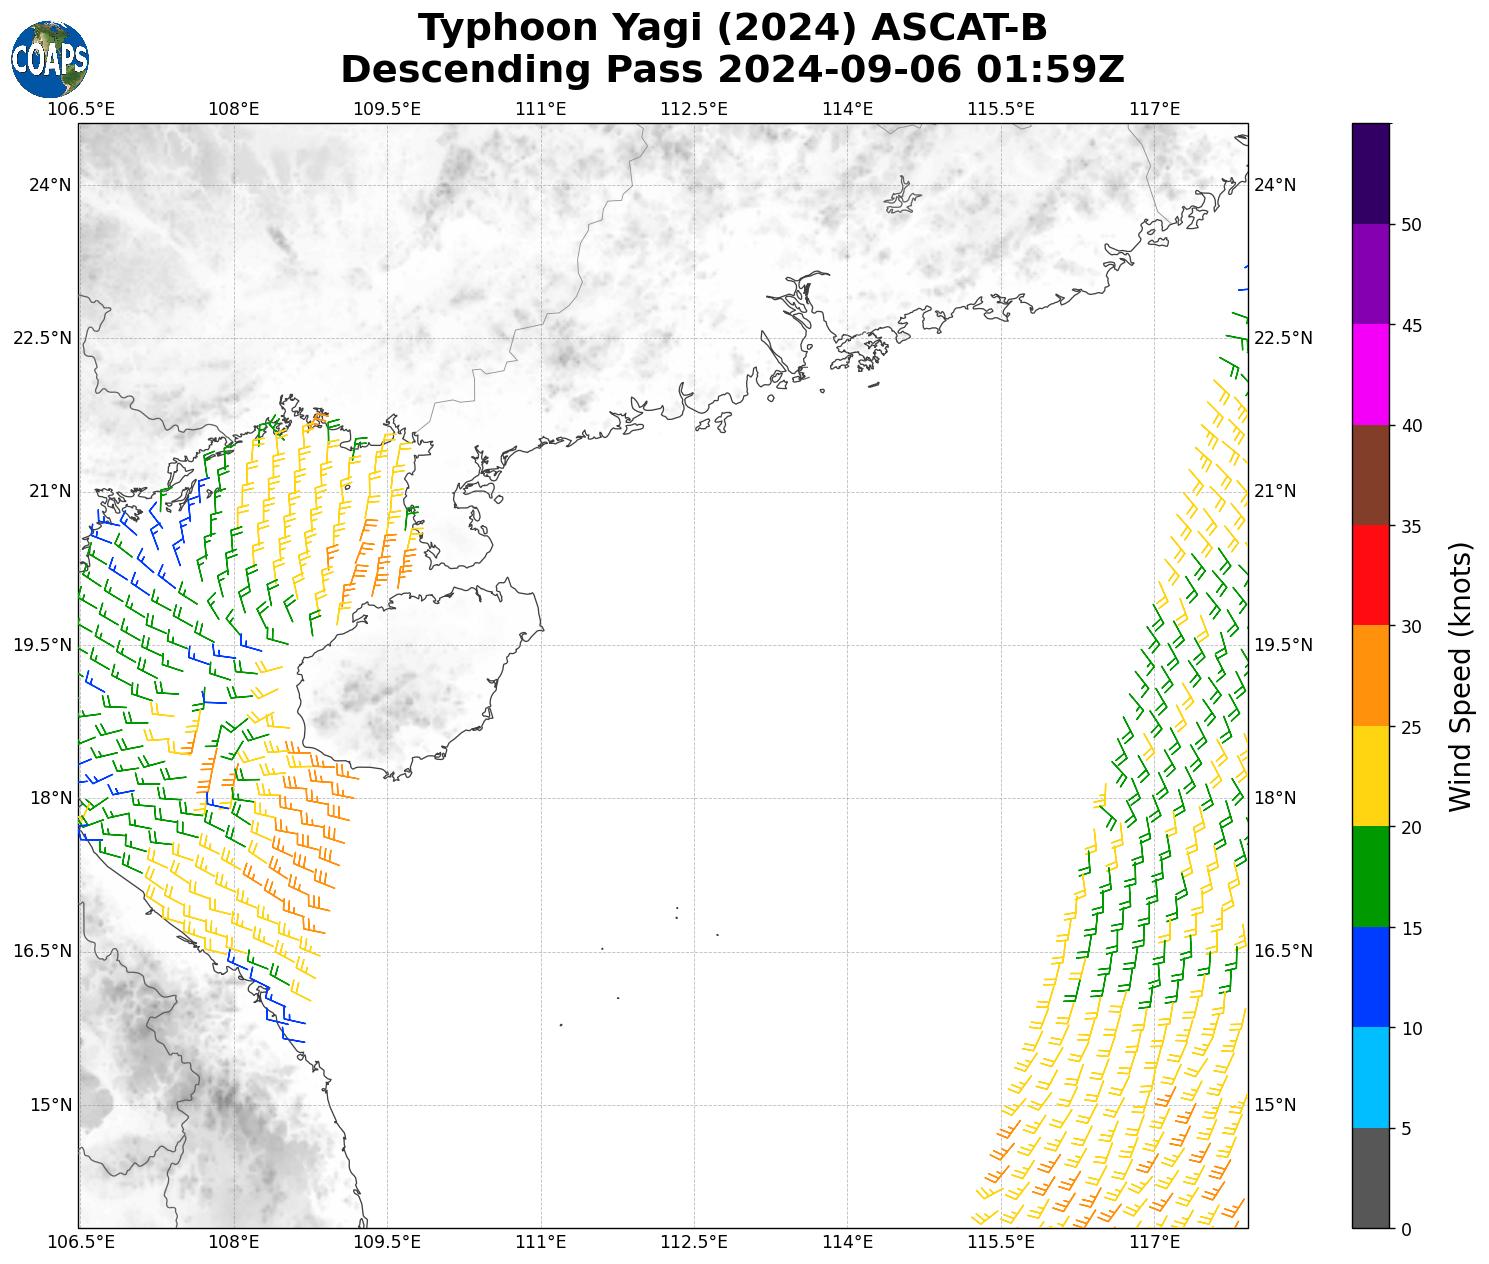The image size is (1489, 1264).
Task: Click the purple 45–50 knot color band
Action: click(x=1370, y=273)
